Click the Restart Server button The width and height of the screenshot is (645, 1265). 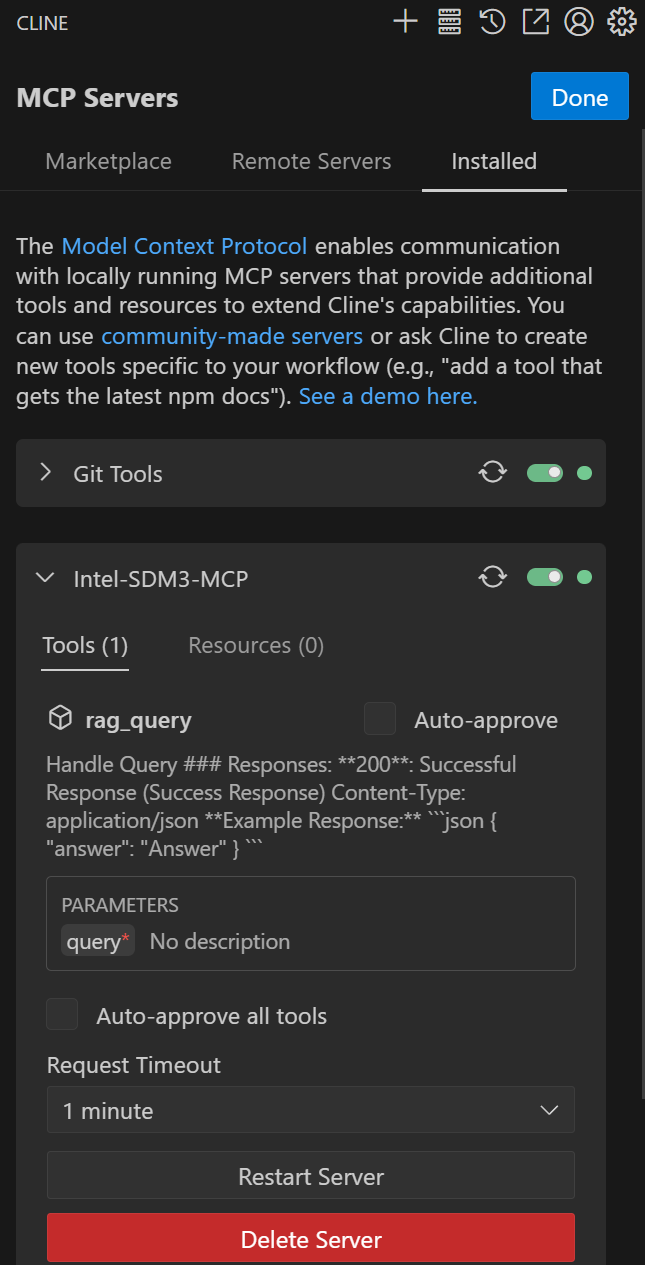311,1176
